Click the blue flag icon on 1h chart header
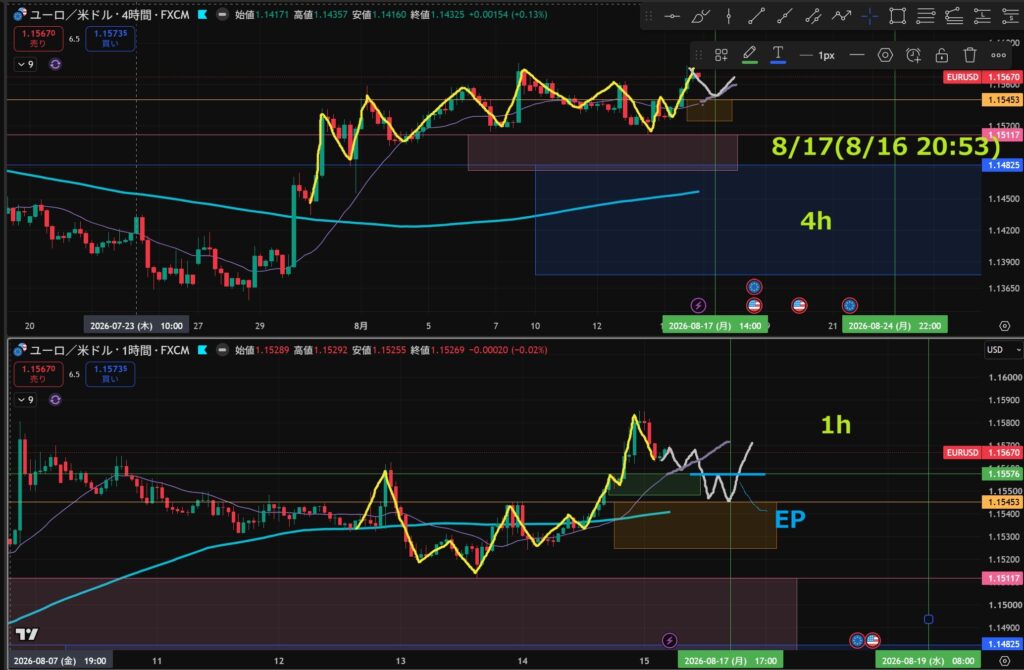The width and height of the screenshot is (1024, 670). 202,349
